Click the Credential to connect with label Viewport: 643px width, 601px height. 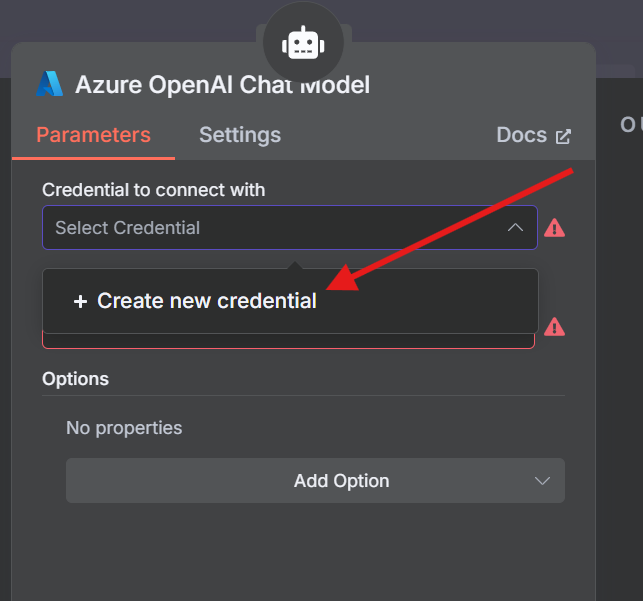[153, 190]
